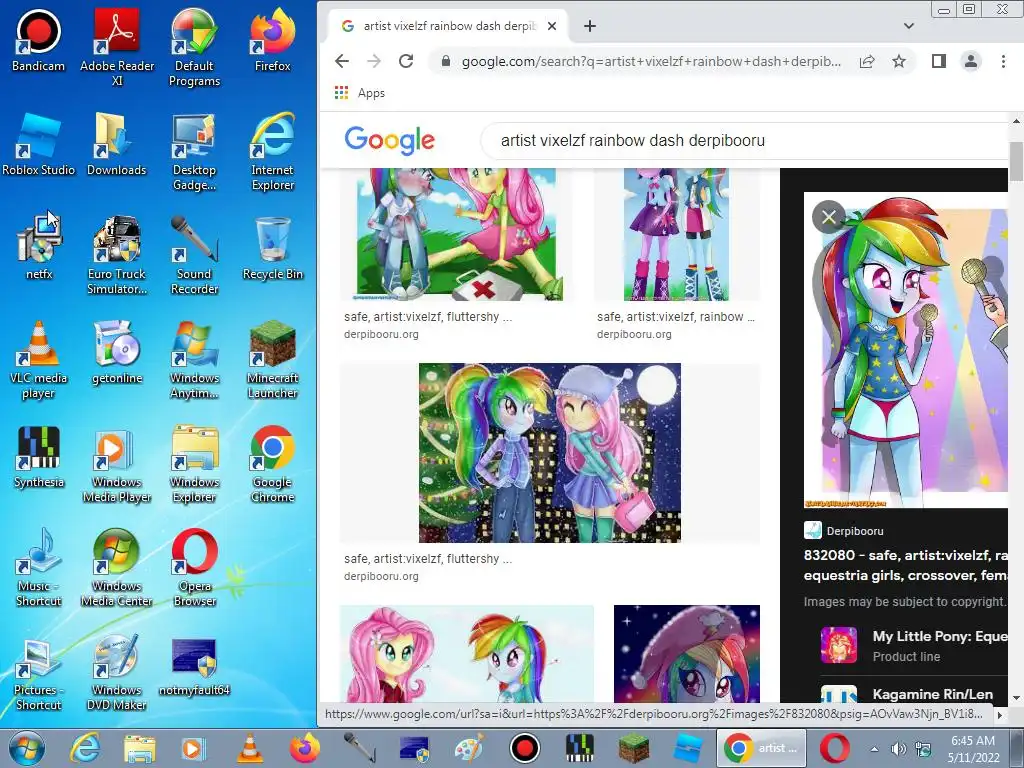Image resolution: width=1024 pixels, height=768 pixels.
Task: Focus the Google search box
Action: 744,140
